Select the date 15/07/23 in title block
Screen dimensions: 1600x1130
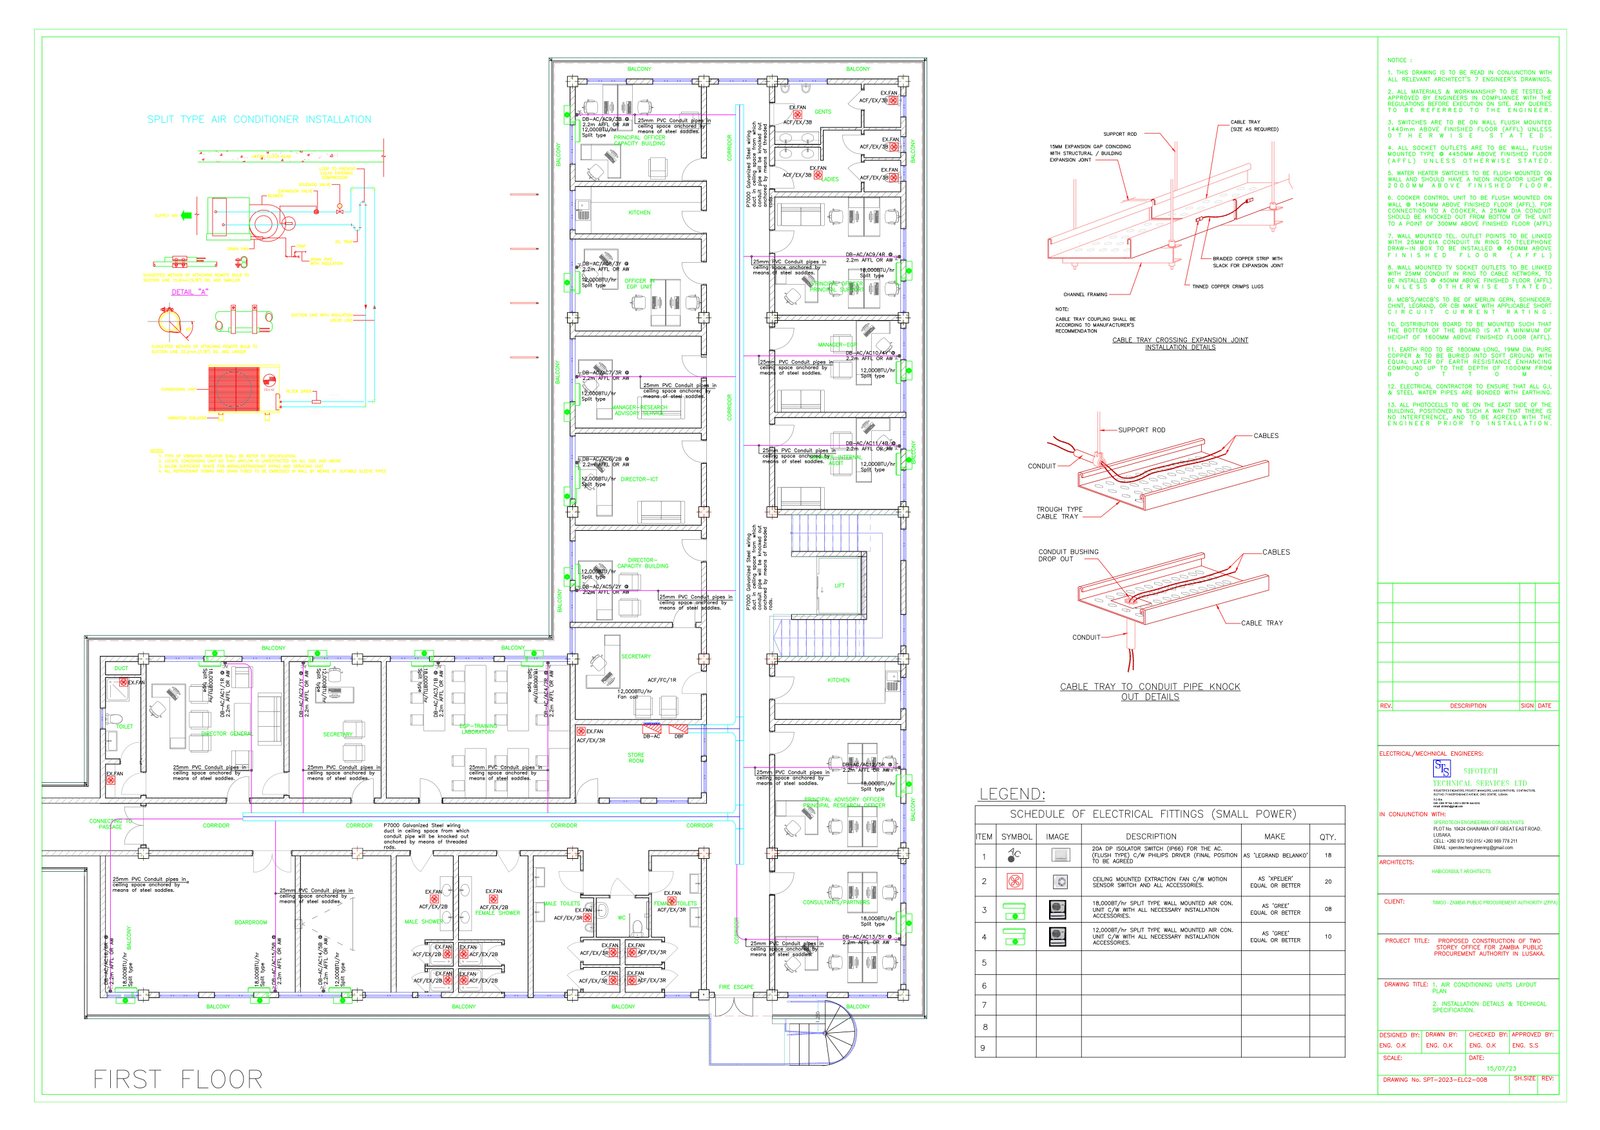click(1501, 1068)
